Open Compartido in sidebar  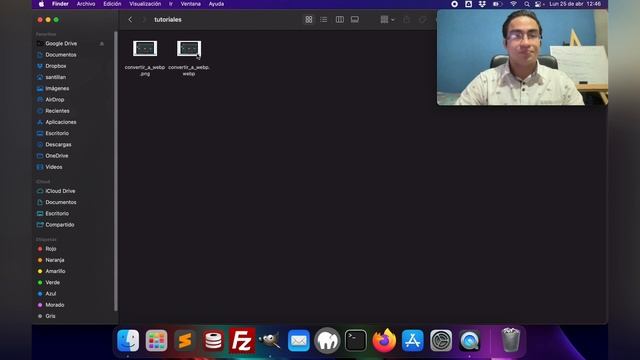pos(60,224)
